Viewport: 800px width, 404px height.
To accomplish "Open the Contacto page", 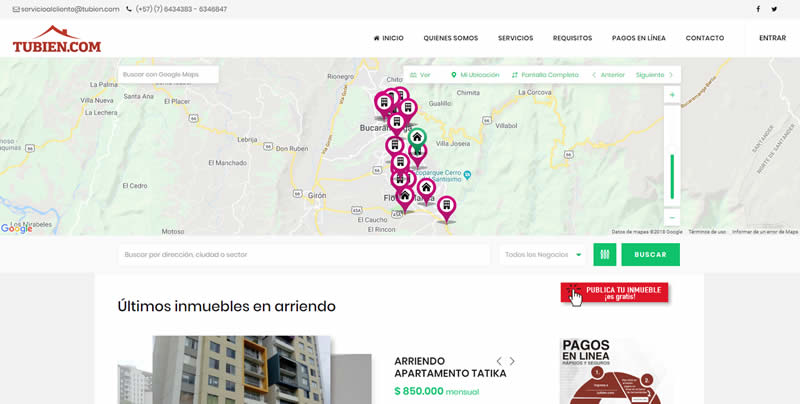I will pos(705,38).
